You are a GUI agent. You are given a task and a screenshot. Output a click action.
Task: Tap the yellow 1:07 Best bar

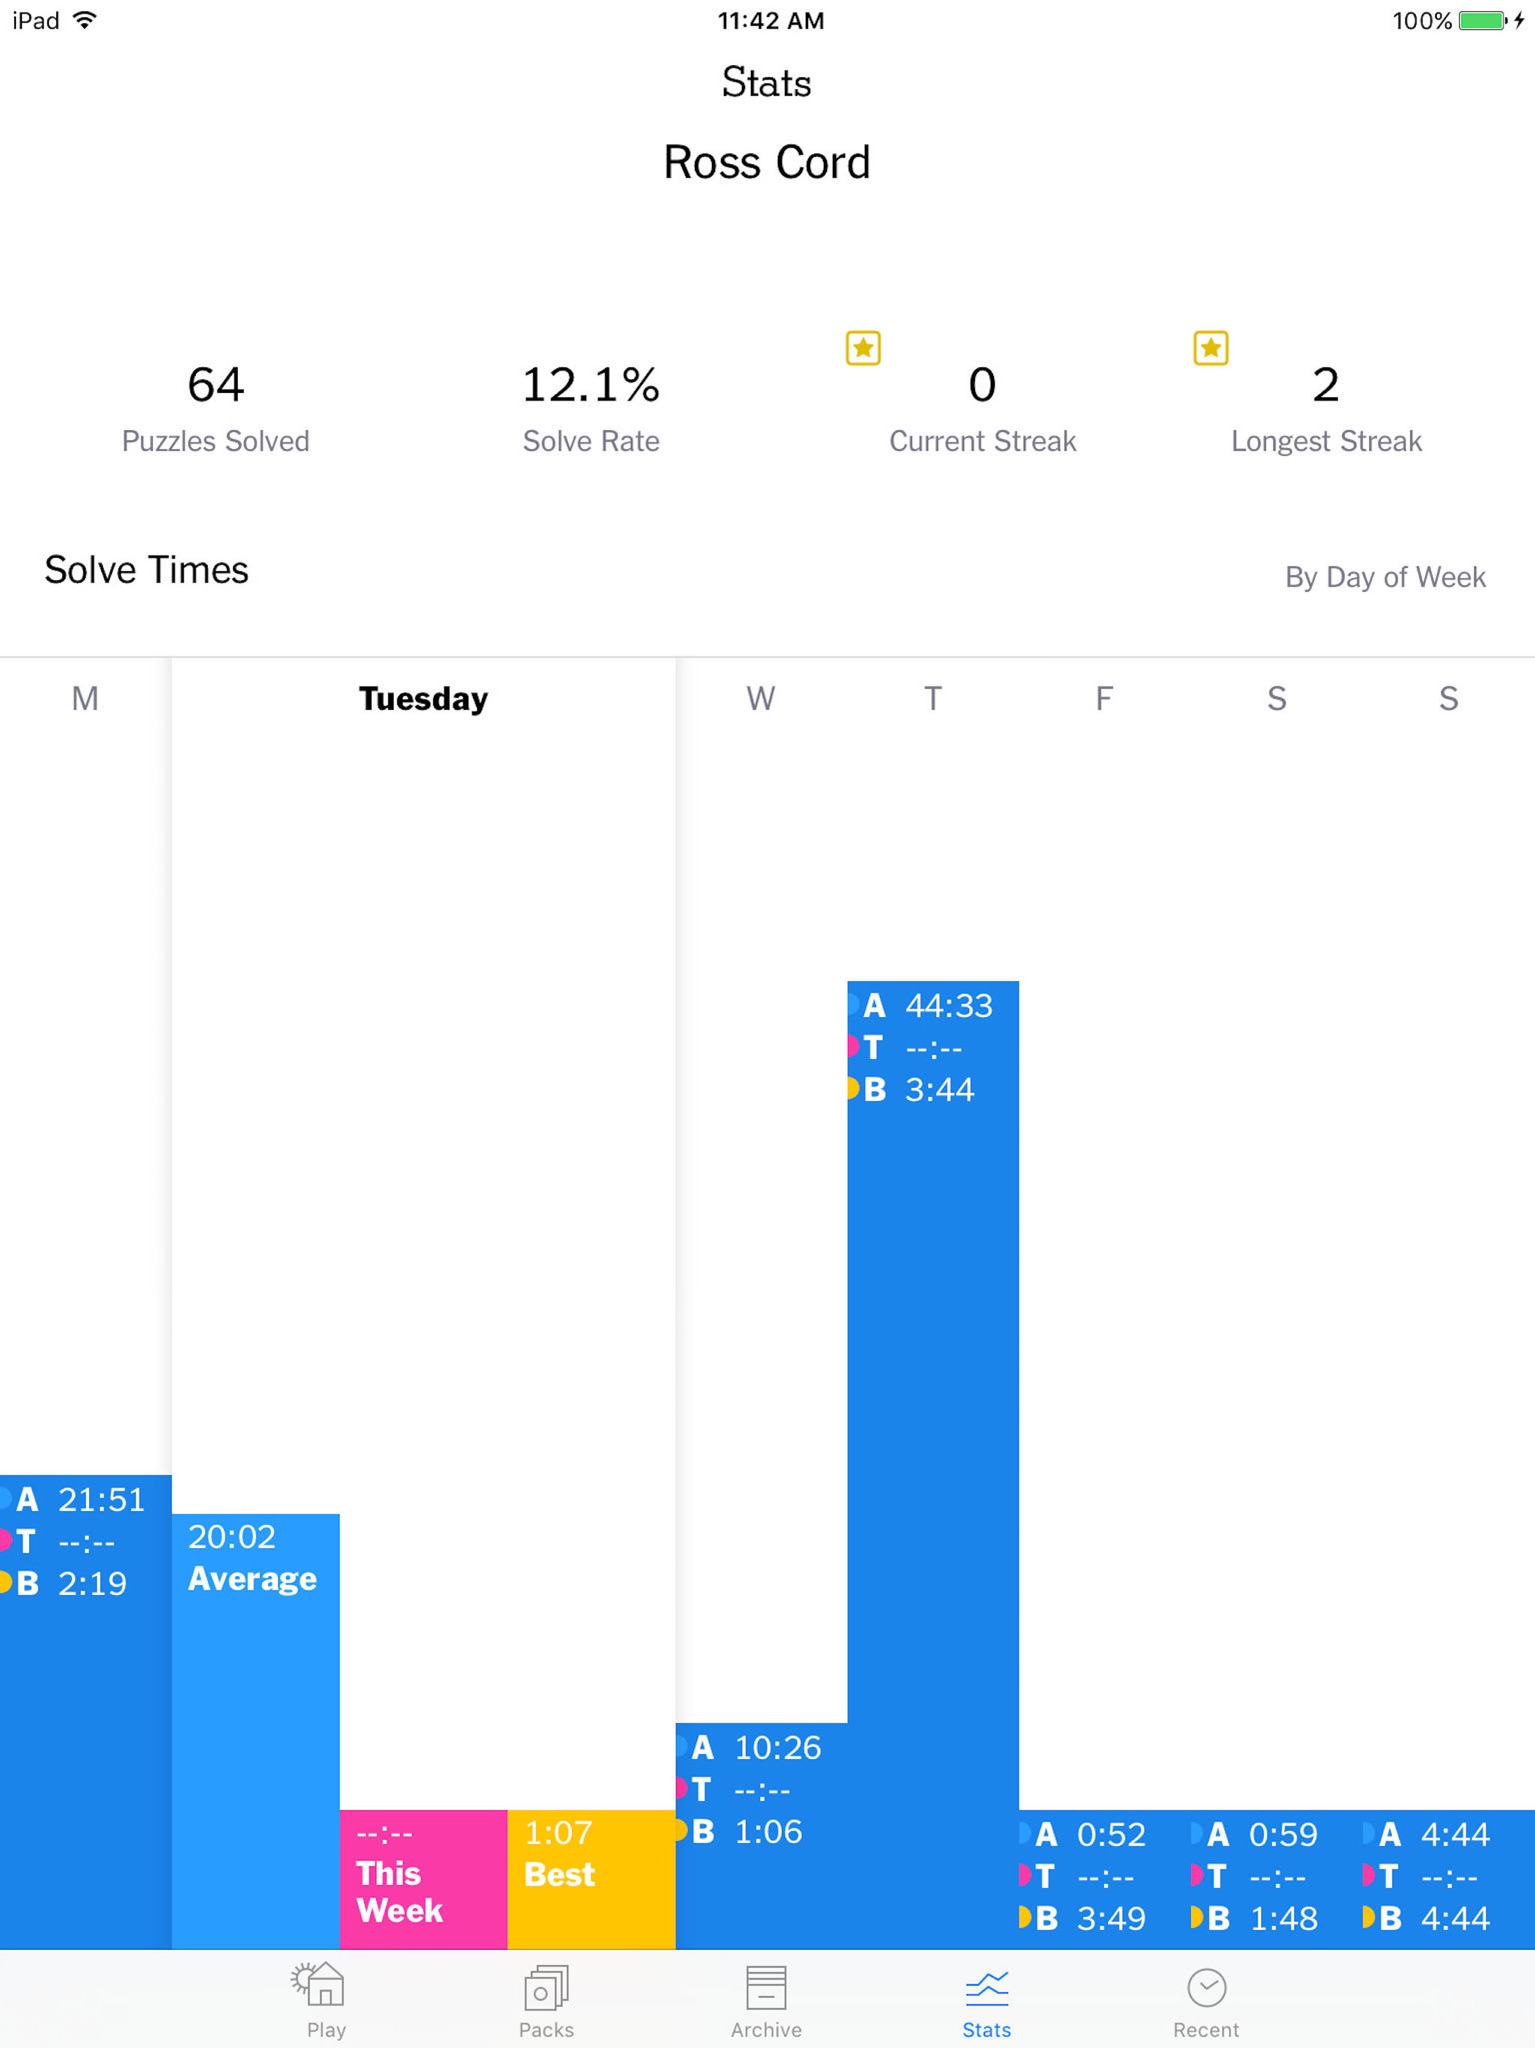(x=592, y=1879)
